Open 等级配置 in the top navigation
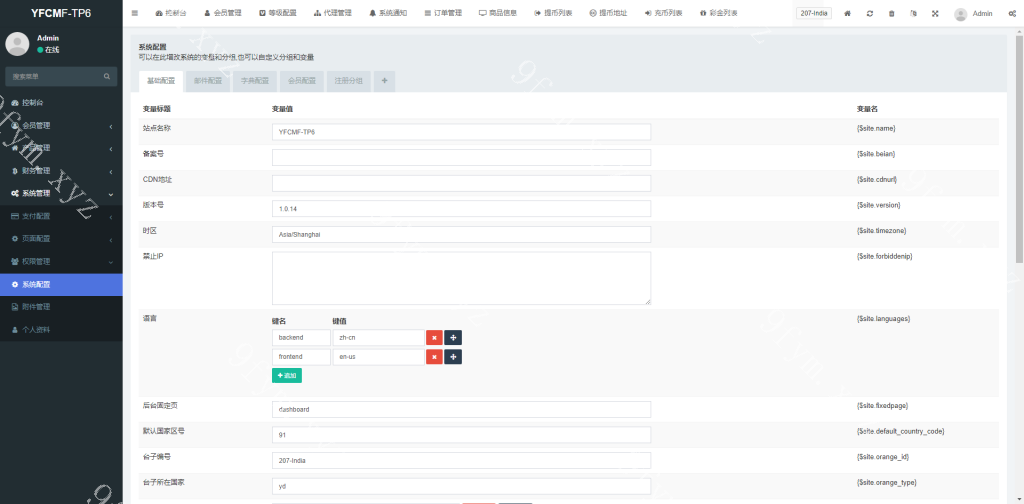Screen dimensions: 1024x504 (278, 13)
